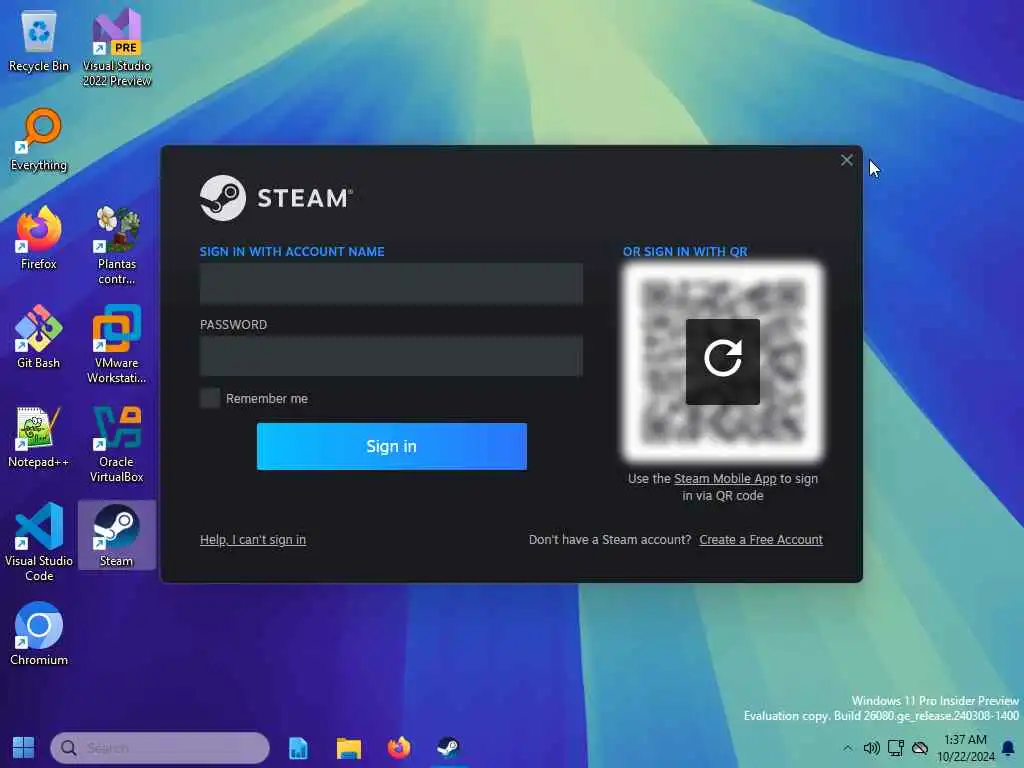Click the taskbar Search box
The height and width of the screenshot is (768, 1024).
coord(160,747)
